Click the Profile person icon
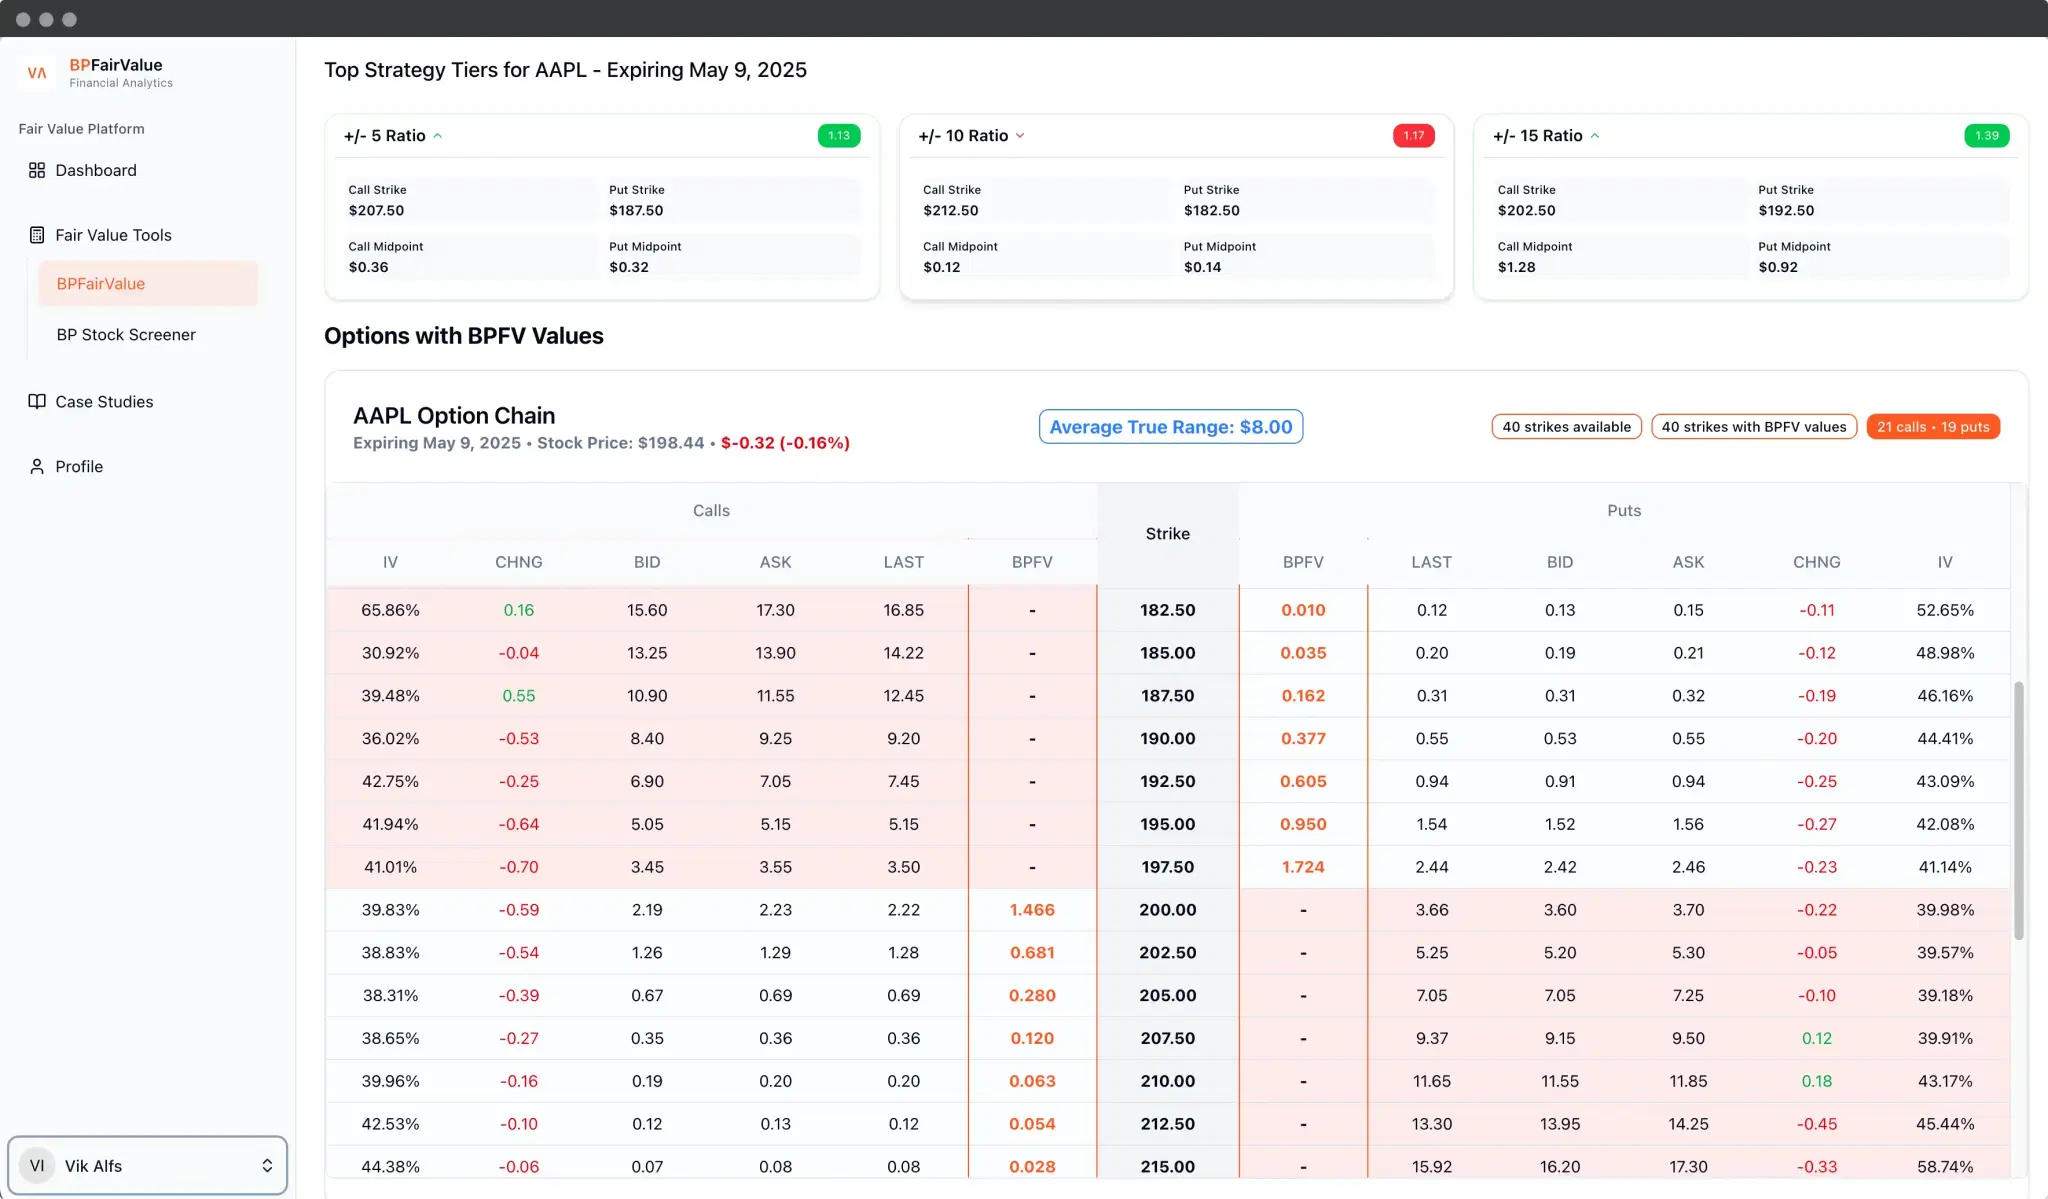Image resolution: width=2048 pixels, height=1199 pixels. [37, 466]
